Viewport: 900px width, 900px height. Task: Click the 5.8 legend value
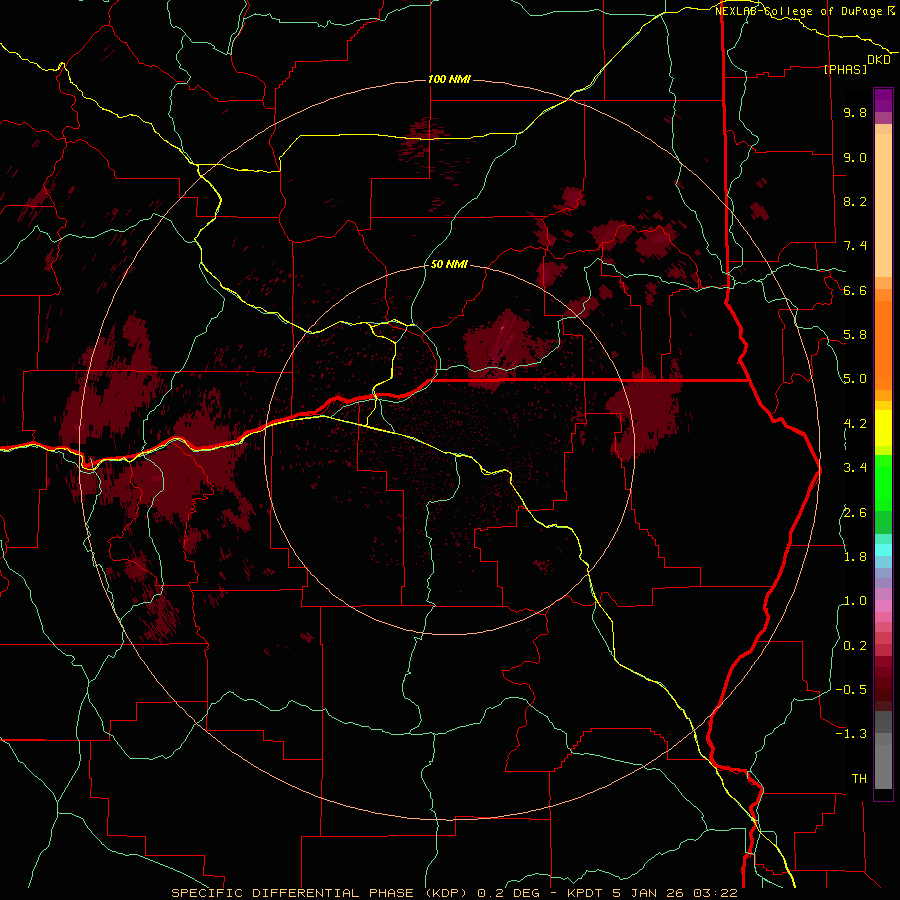pos(855,335)
